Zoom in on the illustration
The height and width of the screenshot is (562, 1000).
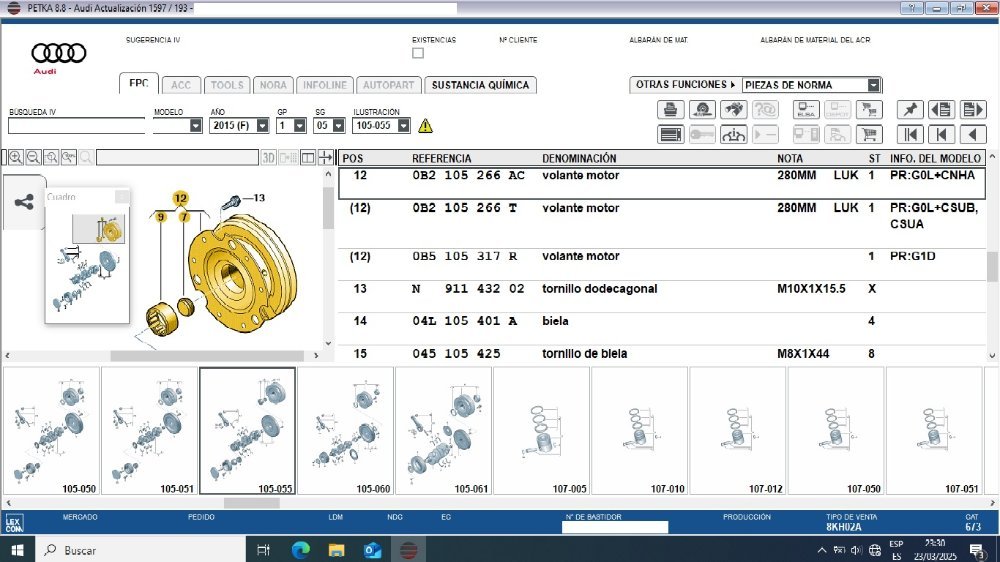[16, 158]
